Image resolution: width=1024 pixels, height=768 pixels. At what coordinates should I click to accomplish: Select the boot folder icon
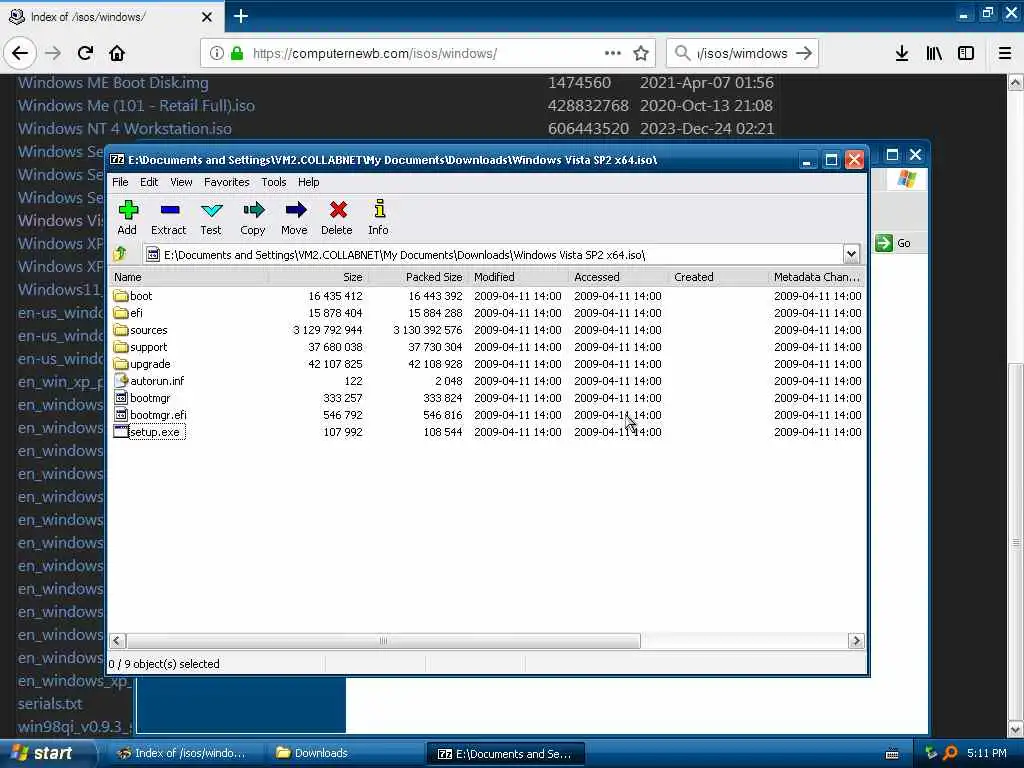click(x=121, y=296)
